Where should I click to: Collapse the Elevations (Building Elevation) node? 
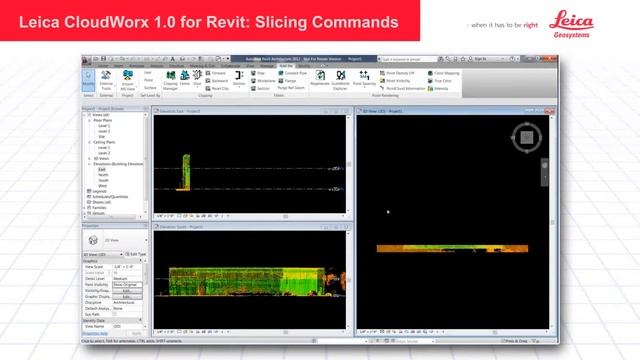tap(89, 164)
